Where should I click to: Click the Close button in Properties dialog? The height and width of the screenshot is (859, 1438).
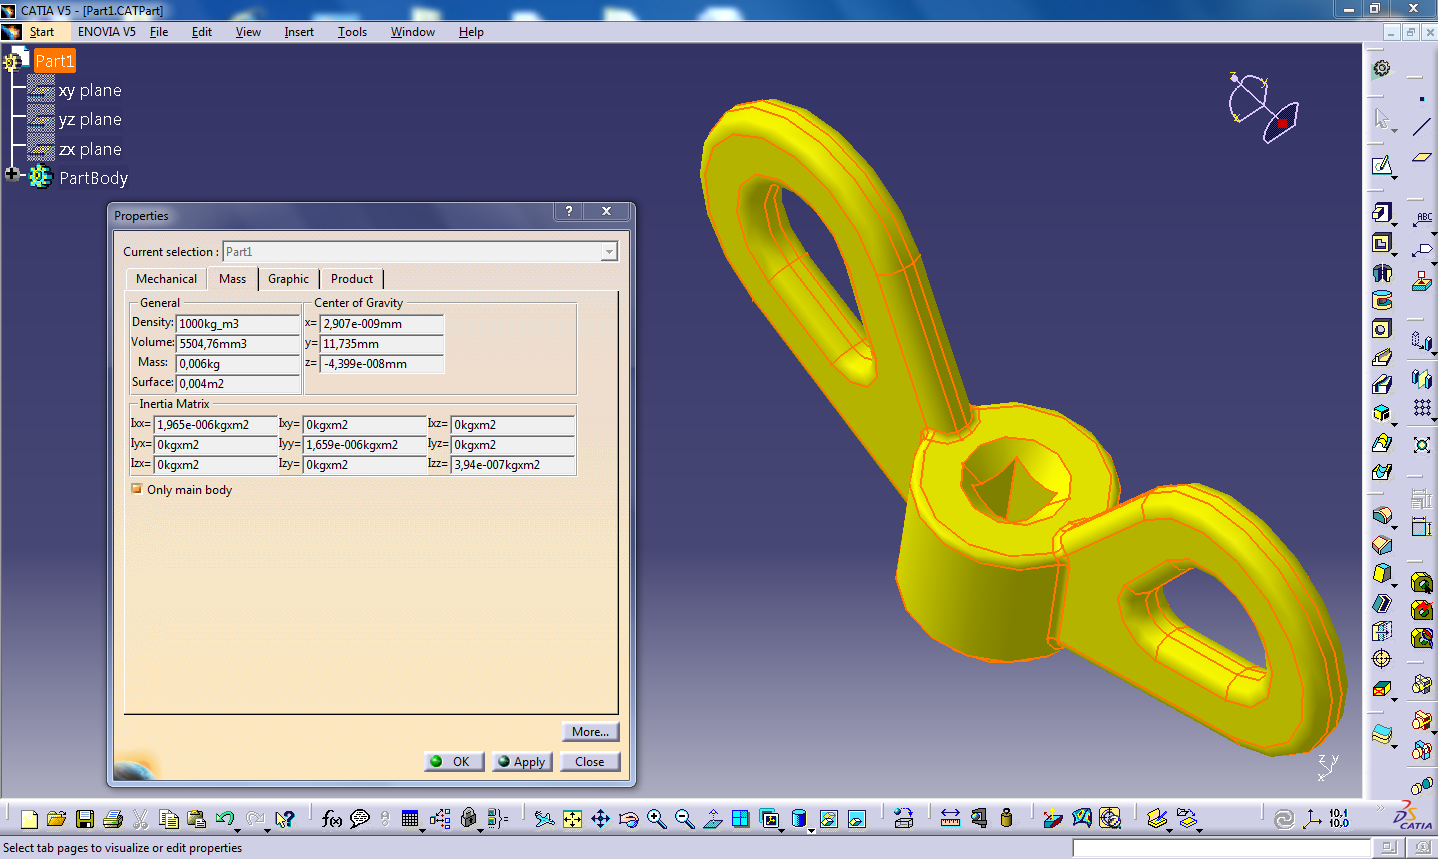pyautogui.click(x=590, y=762)
